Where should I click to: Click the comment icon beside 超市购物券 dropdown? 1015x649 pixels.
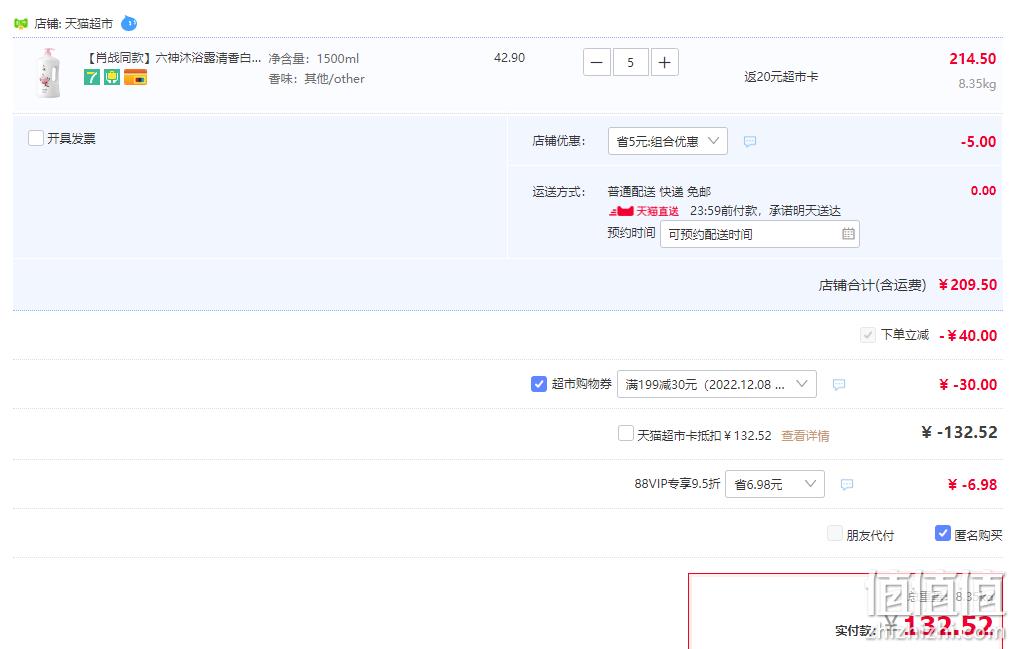(839, 384)
